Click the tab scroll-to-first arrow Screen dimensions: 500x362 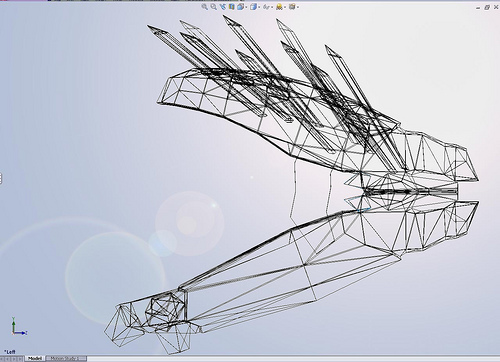coord(2,359)
